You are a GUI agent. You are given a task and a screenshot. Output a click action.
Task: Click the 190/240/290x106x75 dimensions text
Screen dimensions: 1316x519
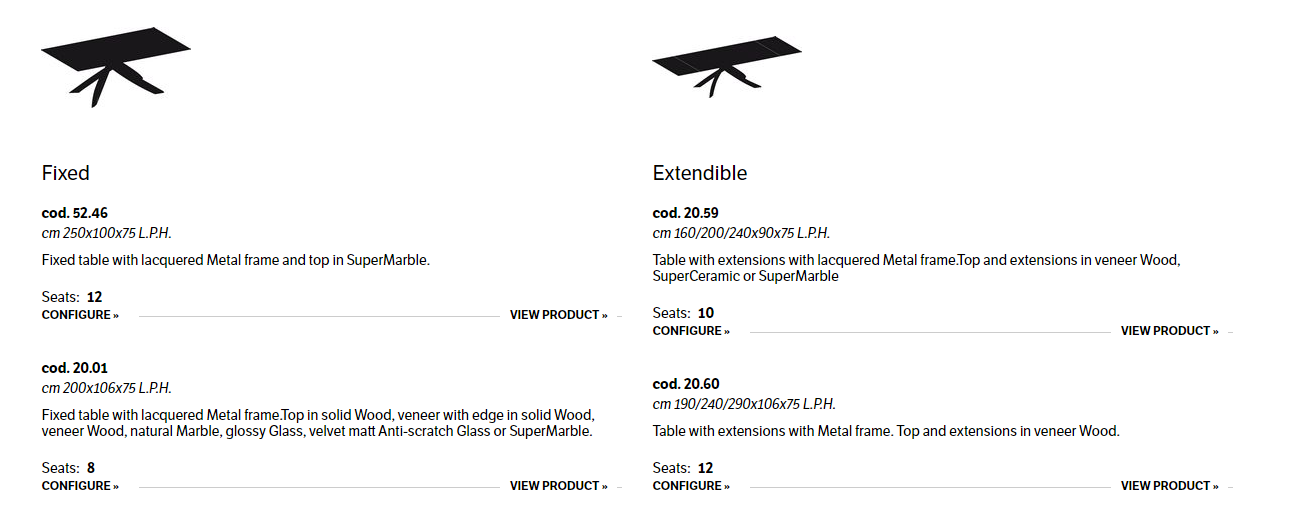pos(744,404)
